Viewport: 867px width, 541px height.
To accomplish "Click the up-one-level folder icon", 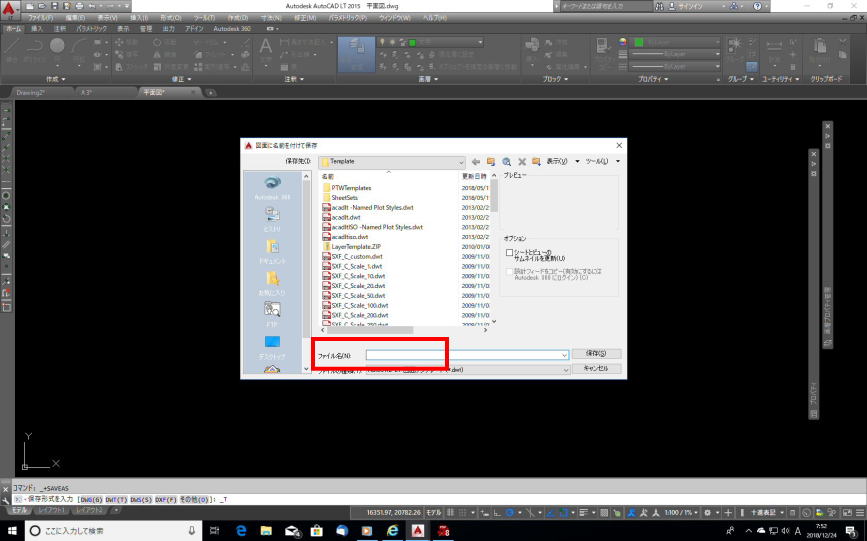I will [x=490, y=162].
